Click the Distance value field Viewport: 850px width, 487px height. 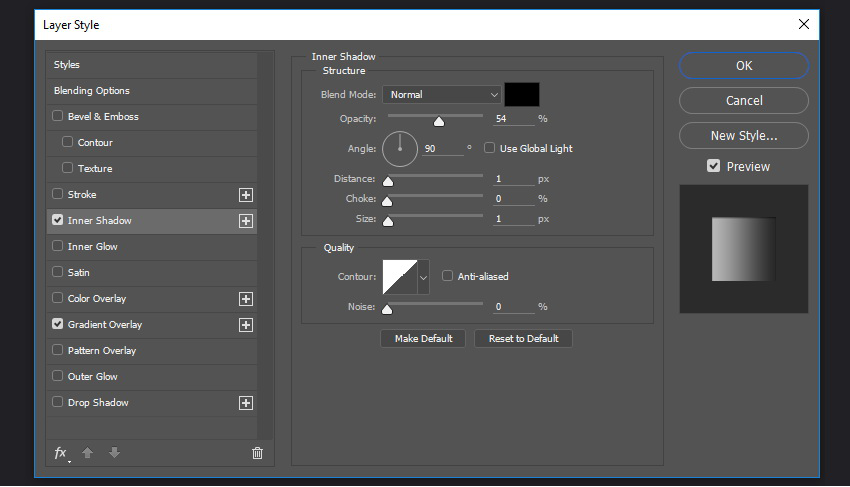[514, 179]
